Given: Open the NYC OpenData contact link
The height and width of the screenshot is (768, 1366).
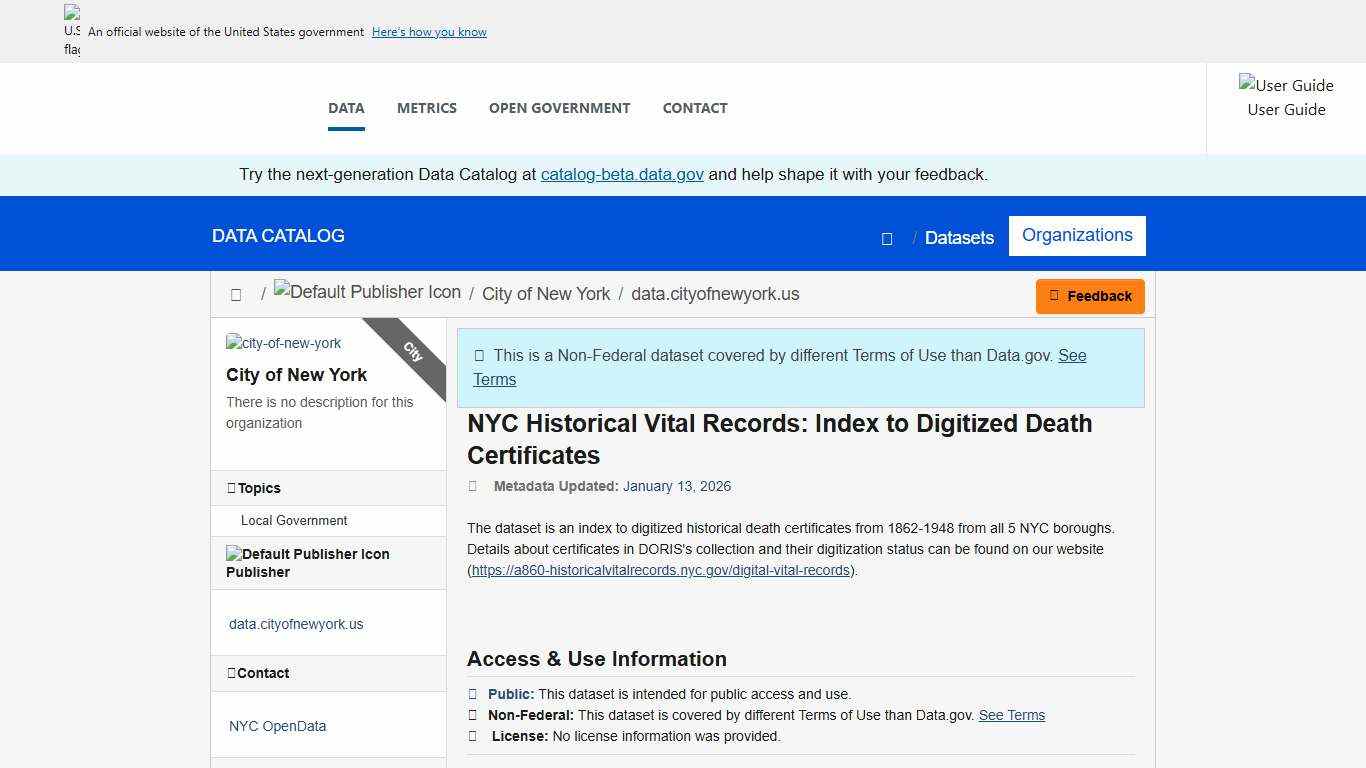Looking at the screenshot, I should [x=277, y=726].
